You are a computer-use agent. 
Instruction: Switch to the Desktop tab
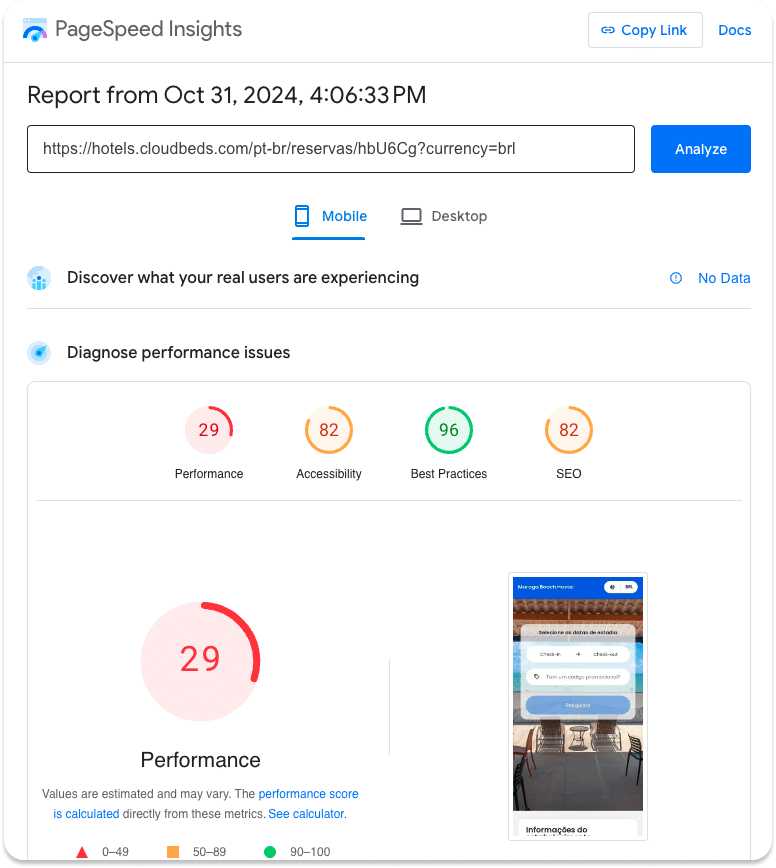click(x=444, y=216)
